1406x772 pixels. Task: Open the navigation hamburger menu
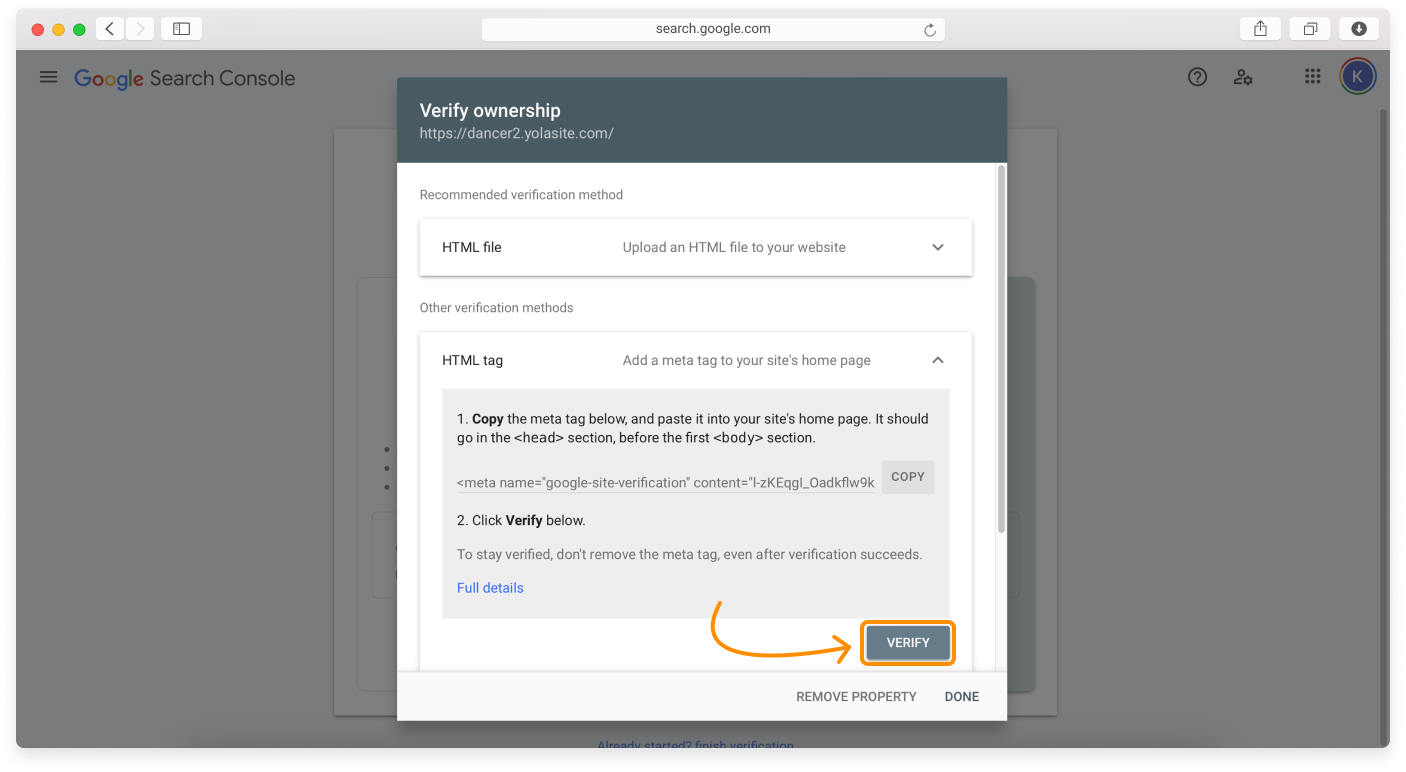pyautogui.click(x=48, y=77)
